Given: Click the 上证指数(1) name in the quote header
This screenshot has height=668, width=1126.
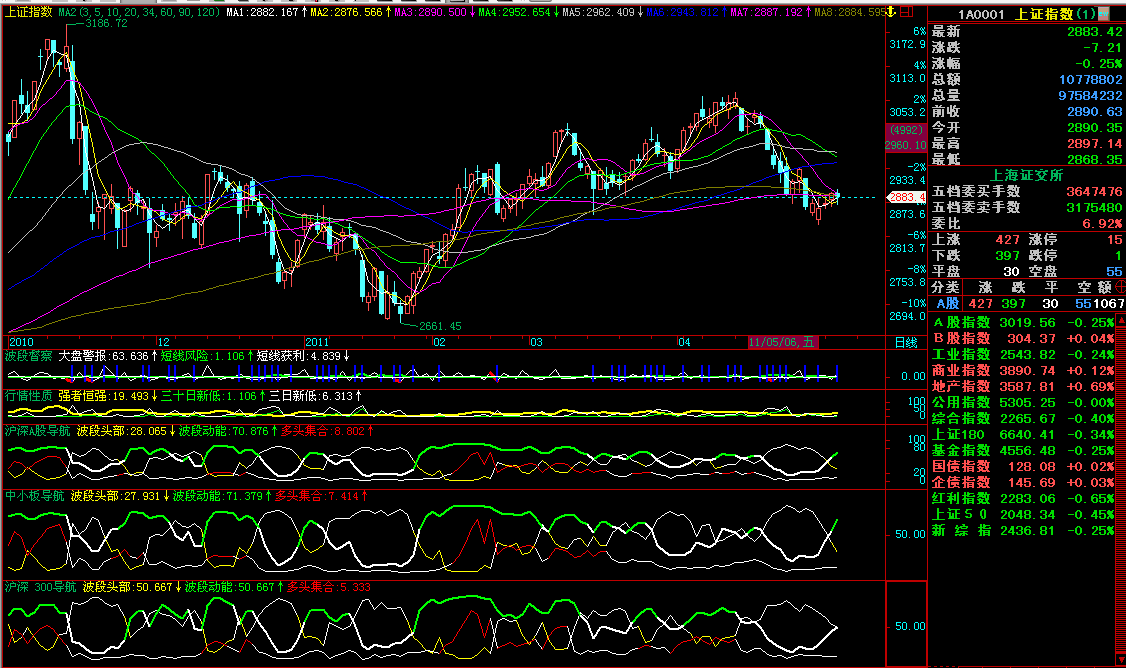Looking at the screenshot, I should pos(1055,14).
